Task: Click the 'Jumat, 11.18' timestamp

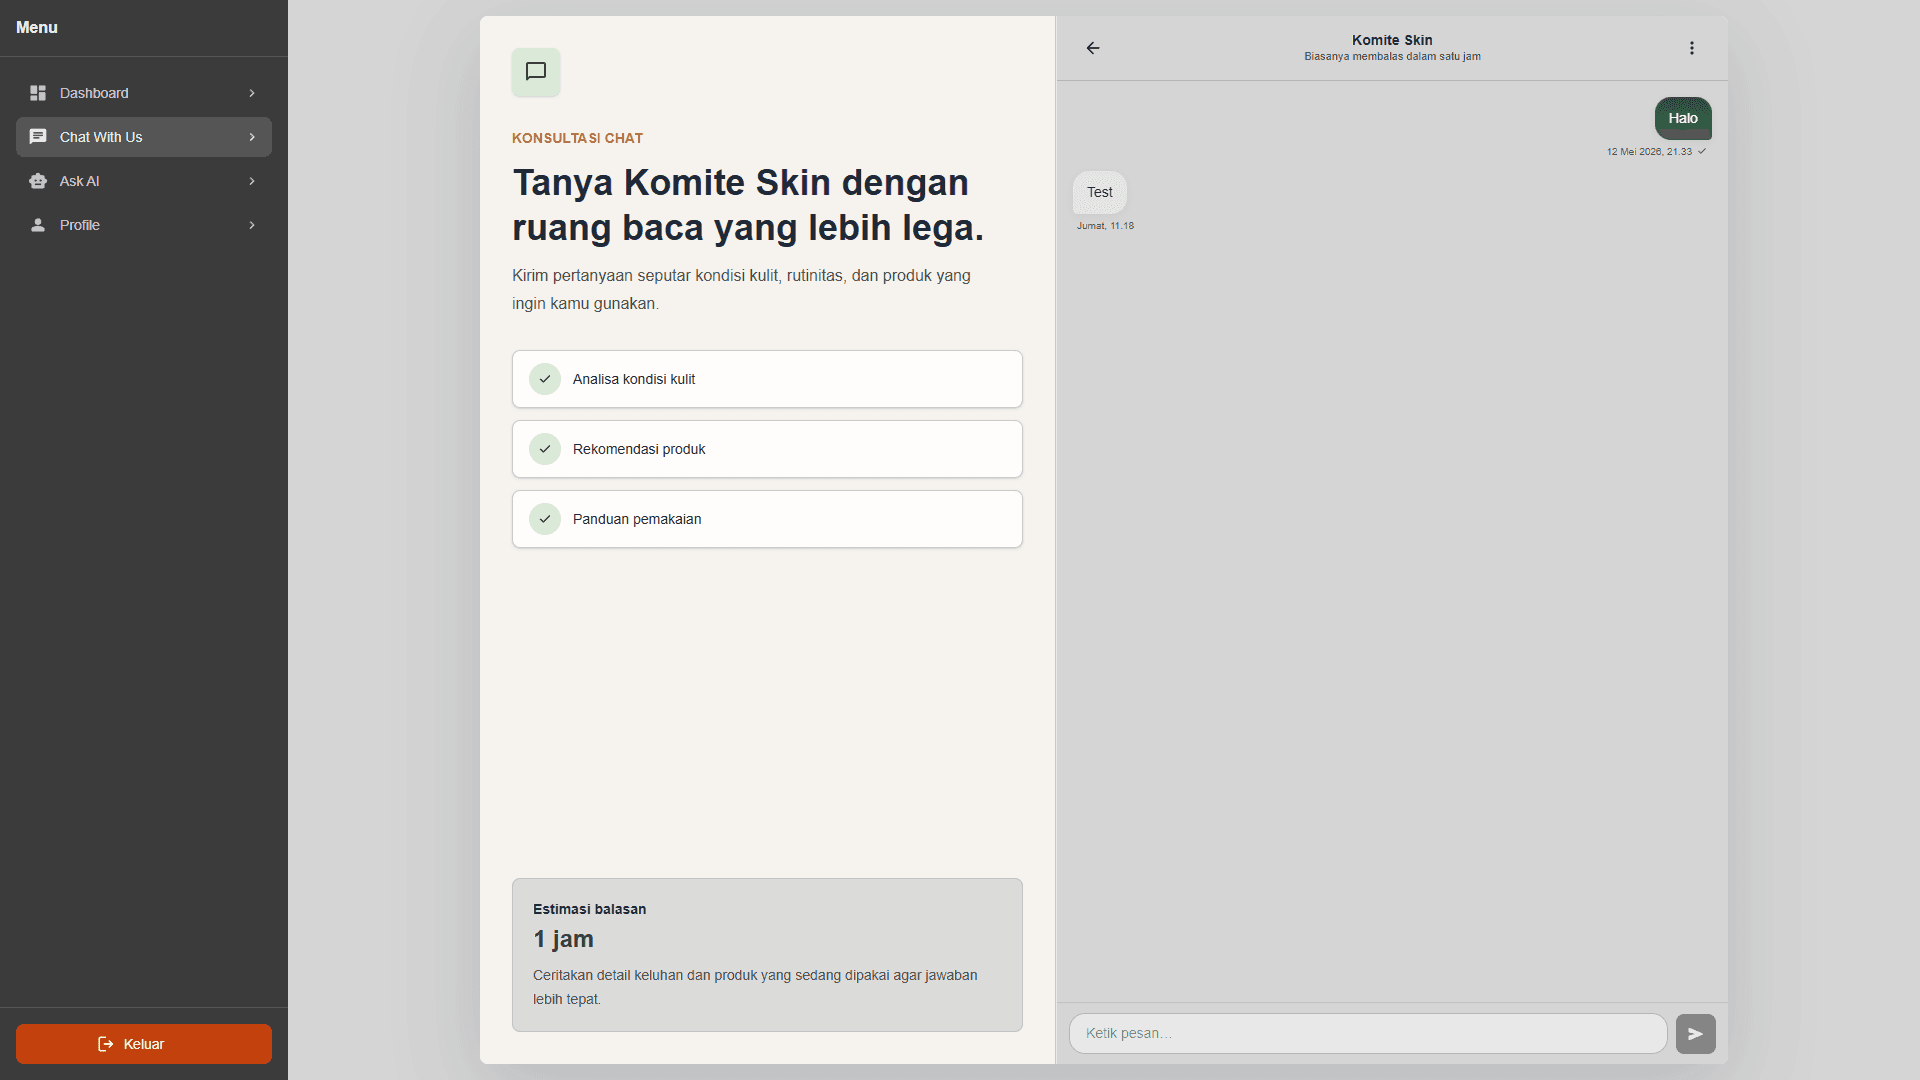Action: coord(1105,226)
